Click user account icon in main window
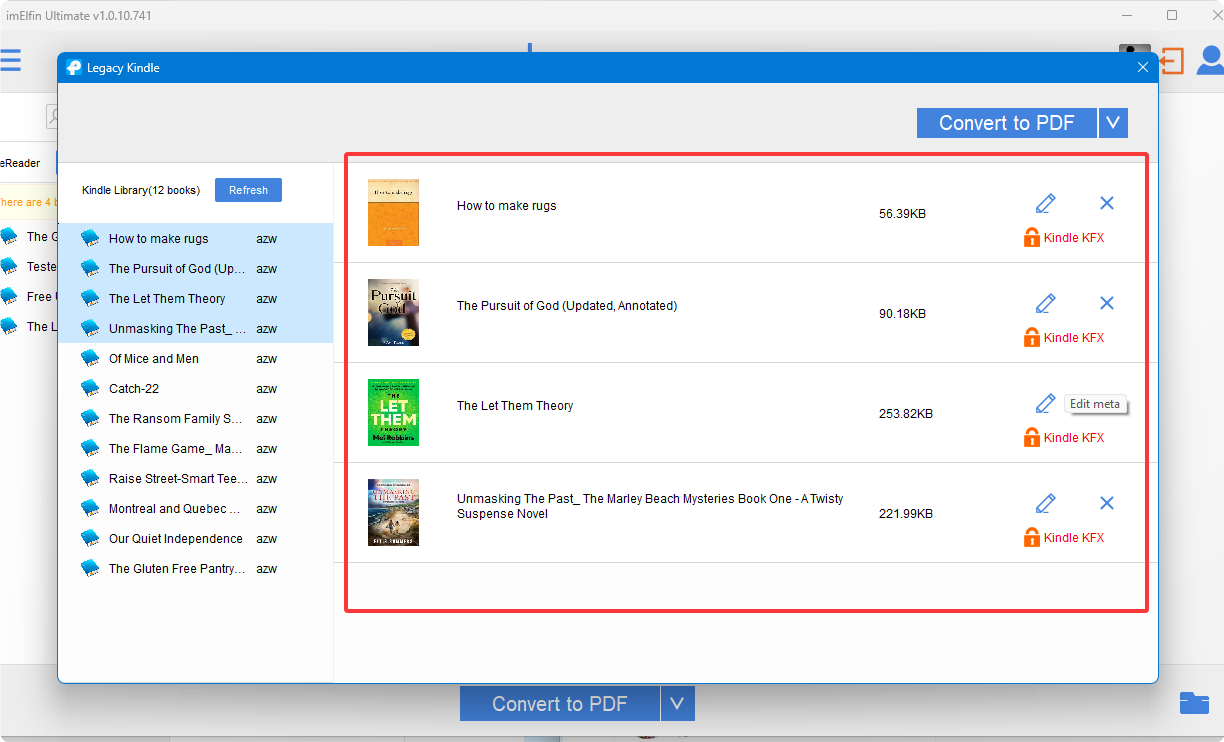1224x742 pixels. tap(1211, 60)
